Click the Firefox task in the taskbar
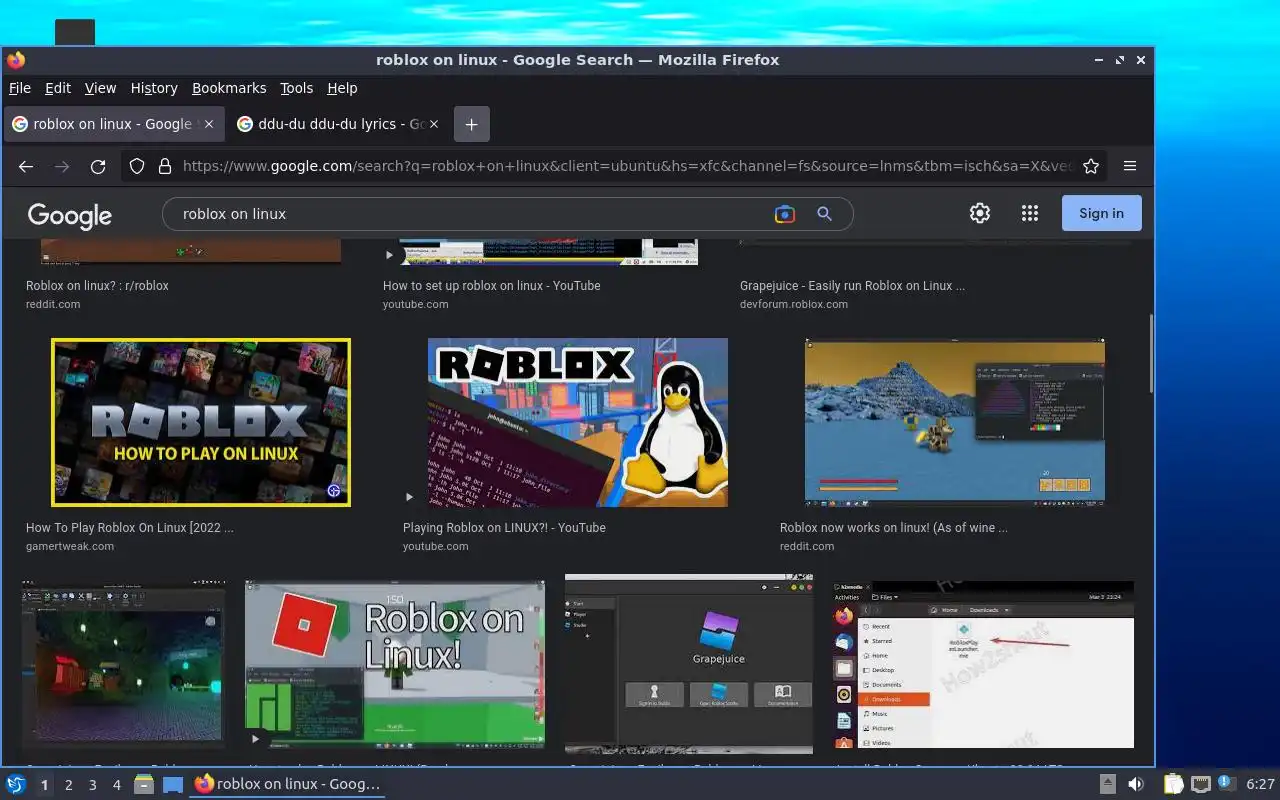This screenshot has width=1280, height=800. pyautogui.click(x=288, y=785)
